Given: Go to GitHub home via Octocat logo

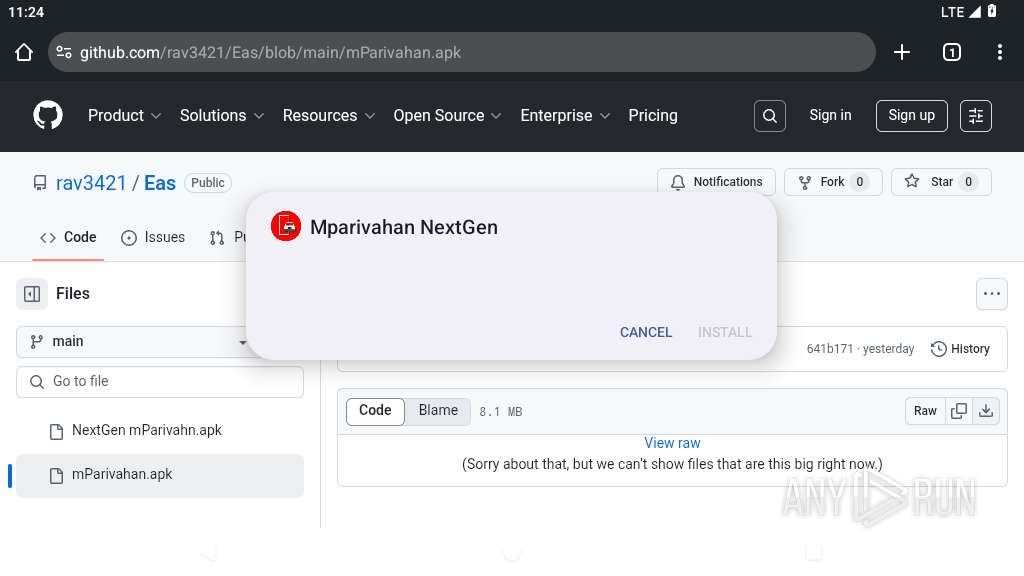Looking at the screenshot, I should coord(48,116).
